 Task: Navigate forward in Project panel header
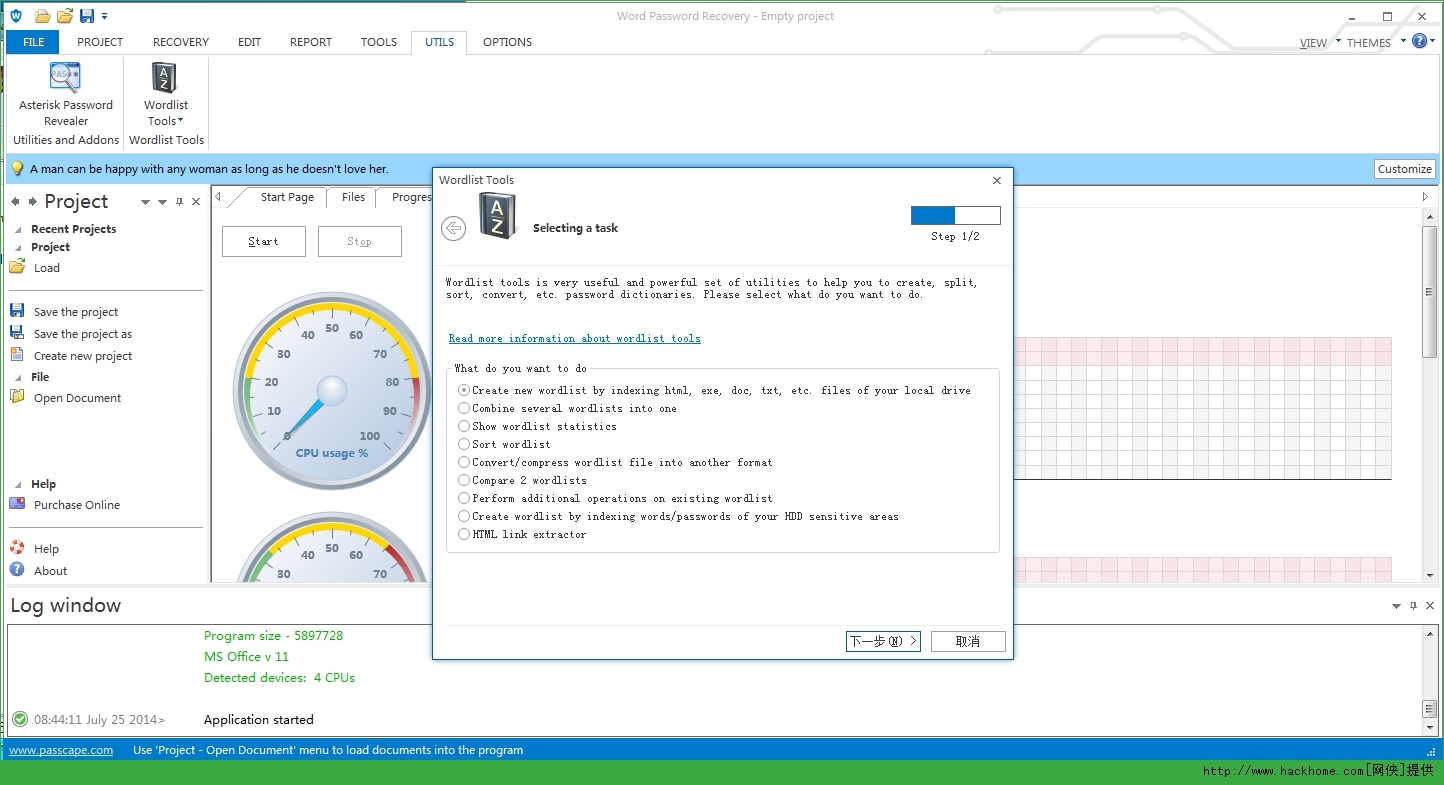(x=33, y=202)
